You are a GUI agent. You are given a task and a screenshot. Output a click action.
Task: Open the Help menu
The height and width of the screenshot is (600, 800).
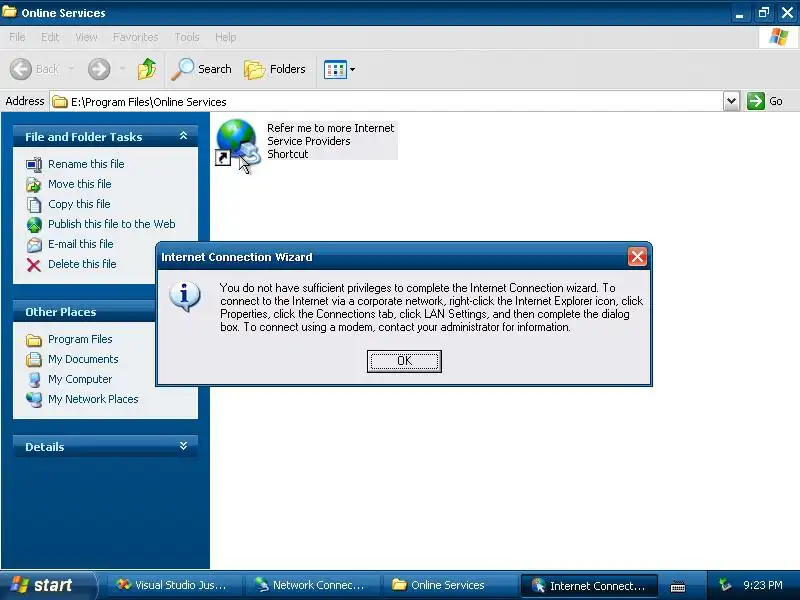226,37
